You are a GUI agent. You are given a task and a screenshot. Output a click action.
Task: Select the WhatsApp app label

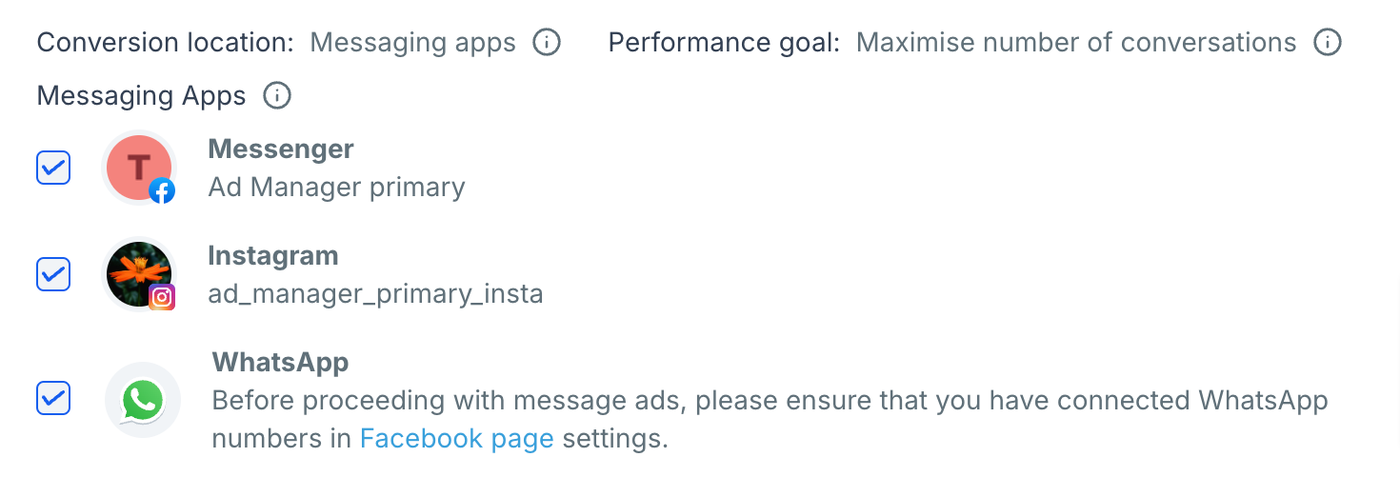pyautogui.click(x=280, y=362)
